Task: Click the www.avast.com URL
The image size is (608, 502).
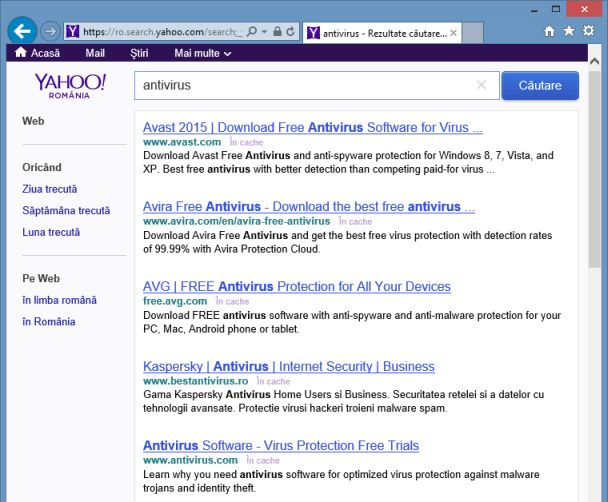Action: (x=182, y=142)
